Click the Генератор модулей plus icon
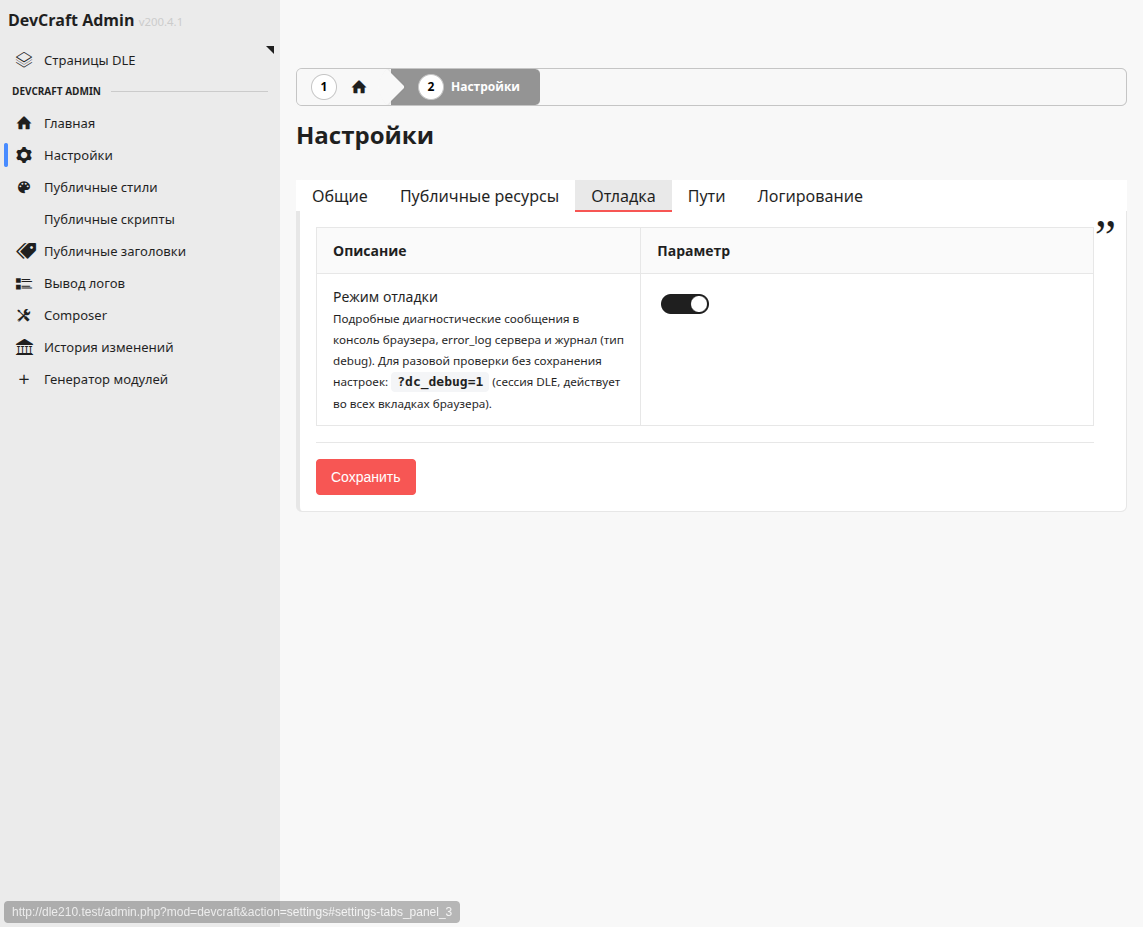The width and height of the screenshot is (1143, 927). 24,380
